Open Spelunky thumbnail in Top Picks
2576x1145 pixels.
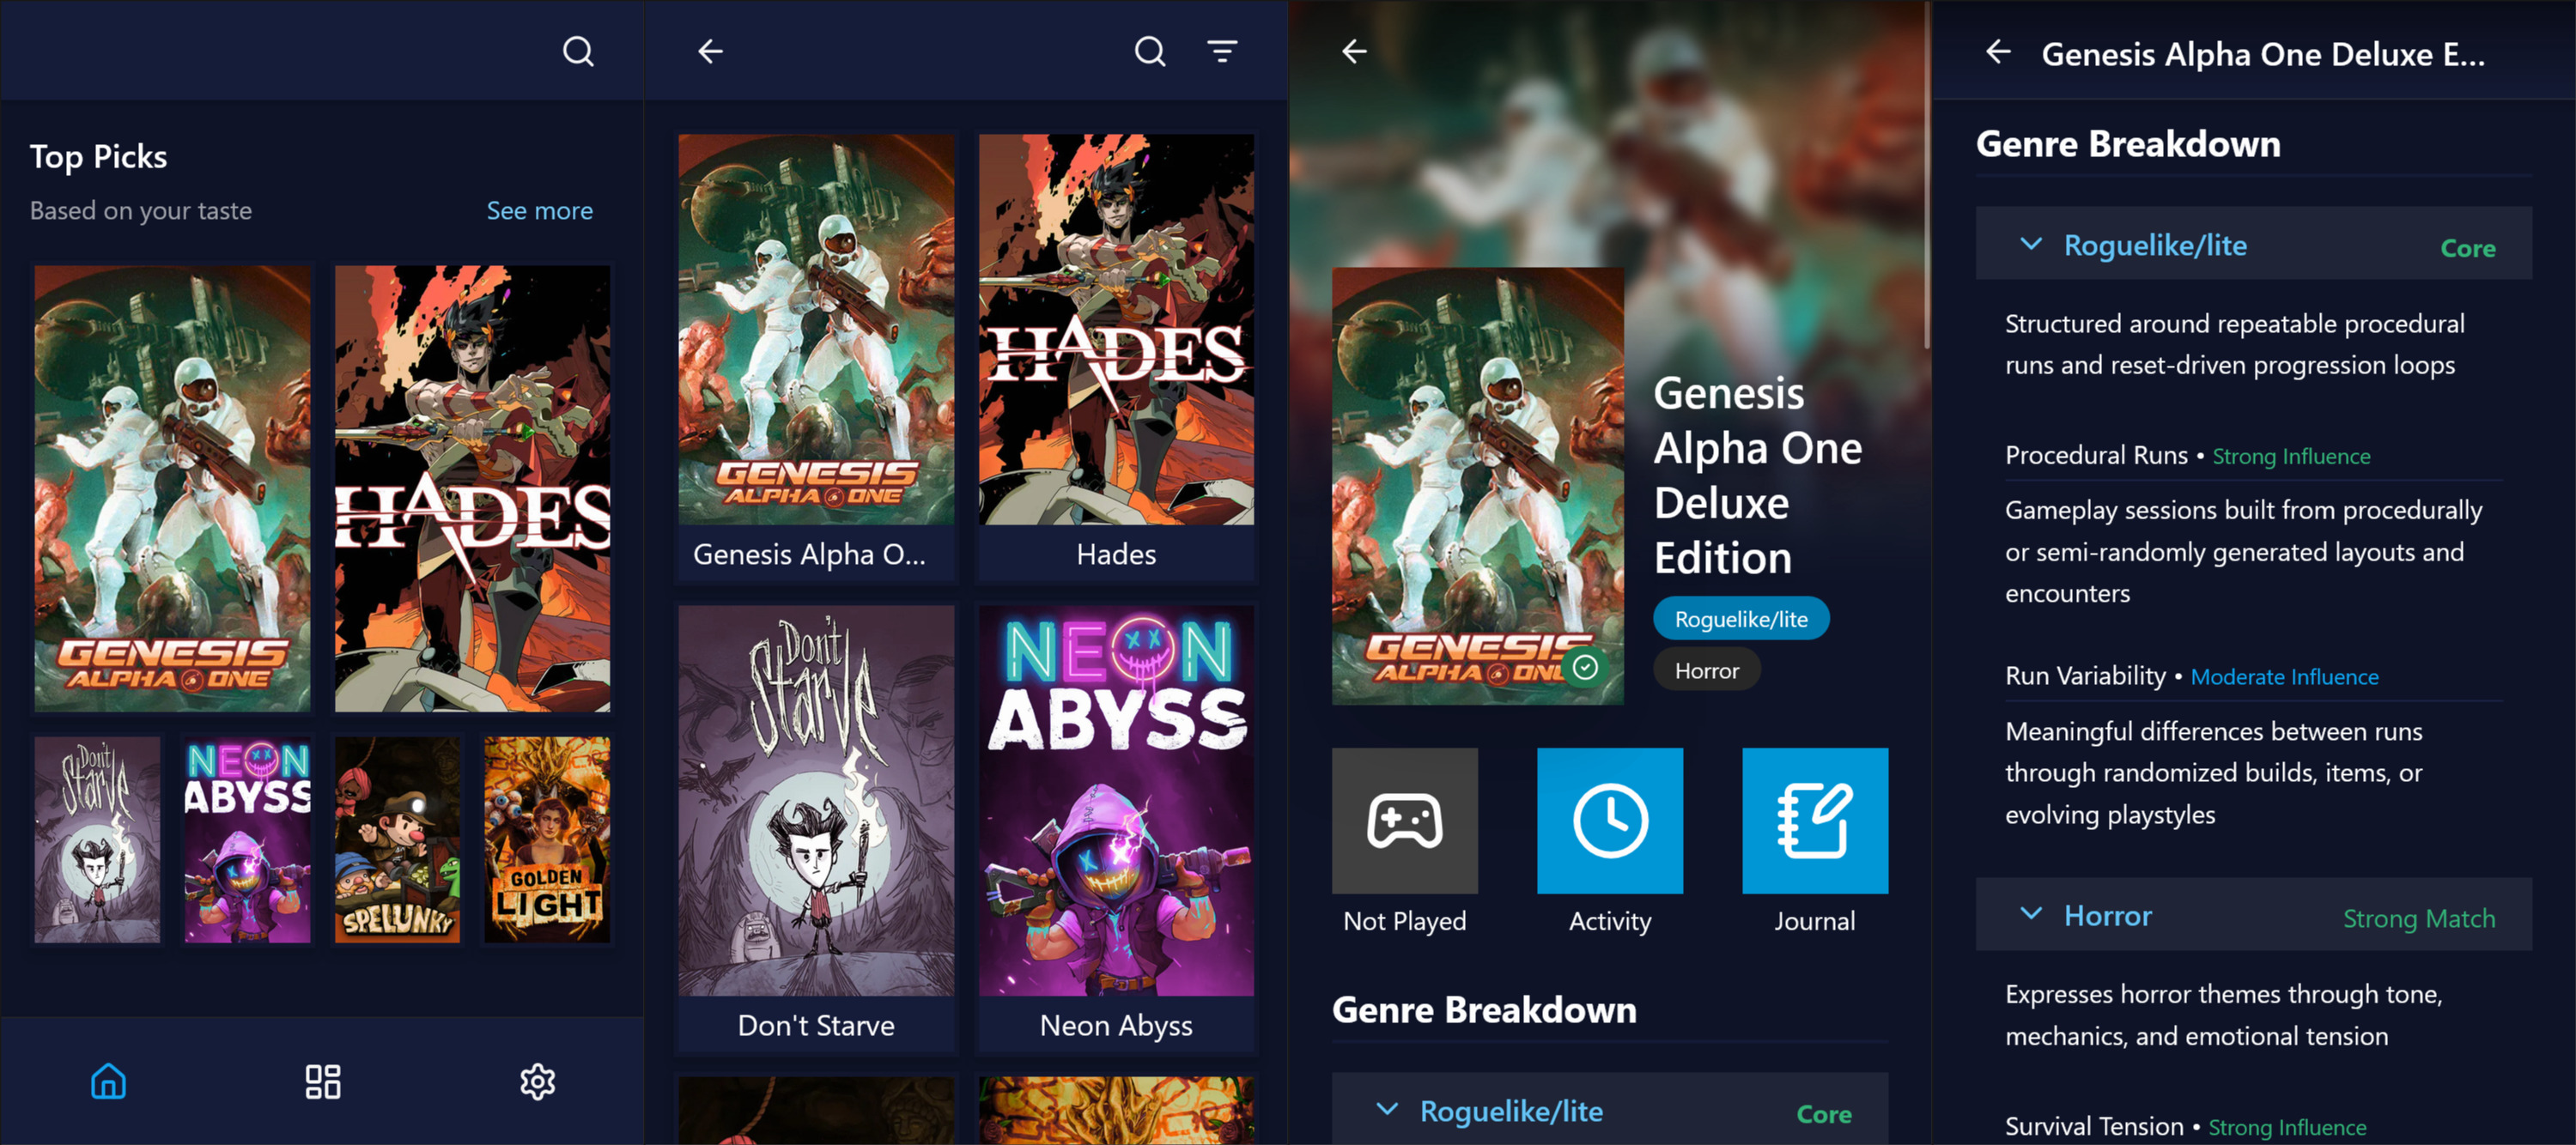[397, 840]
